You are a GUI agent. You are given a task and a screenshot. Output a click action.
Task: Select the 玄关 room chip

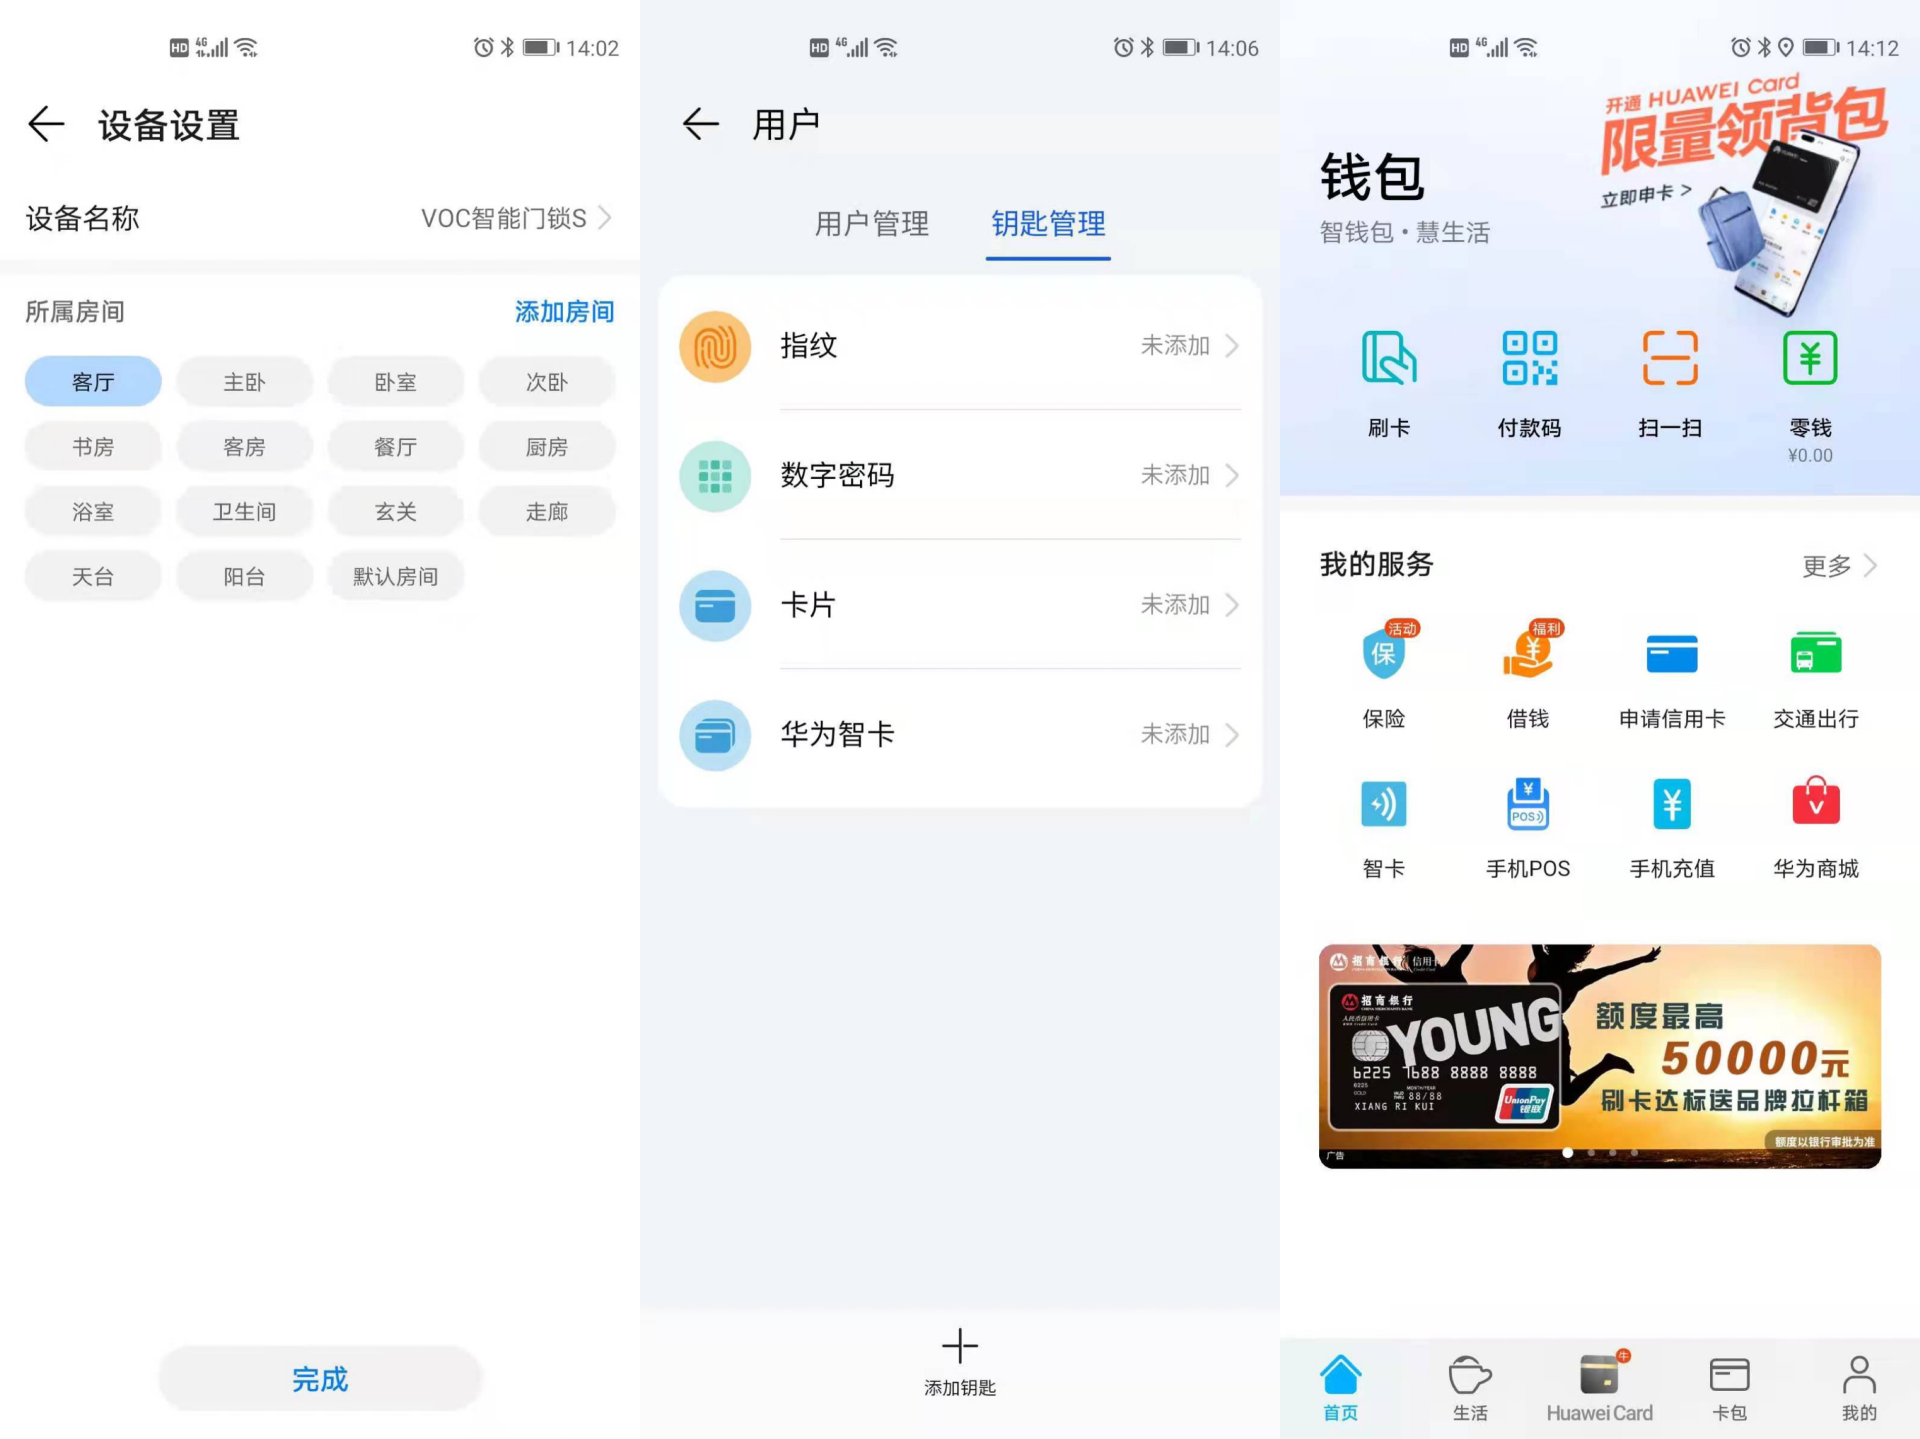395,512
